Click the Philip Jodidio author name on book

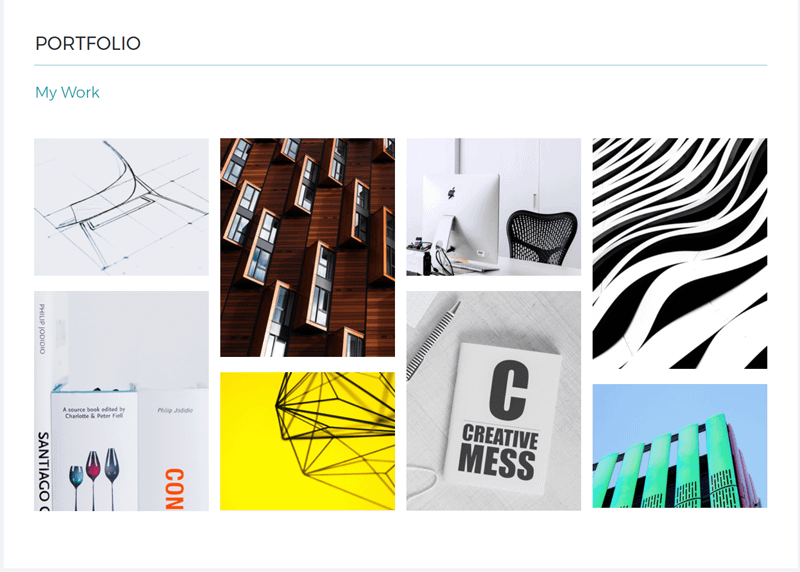(176, 410)
